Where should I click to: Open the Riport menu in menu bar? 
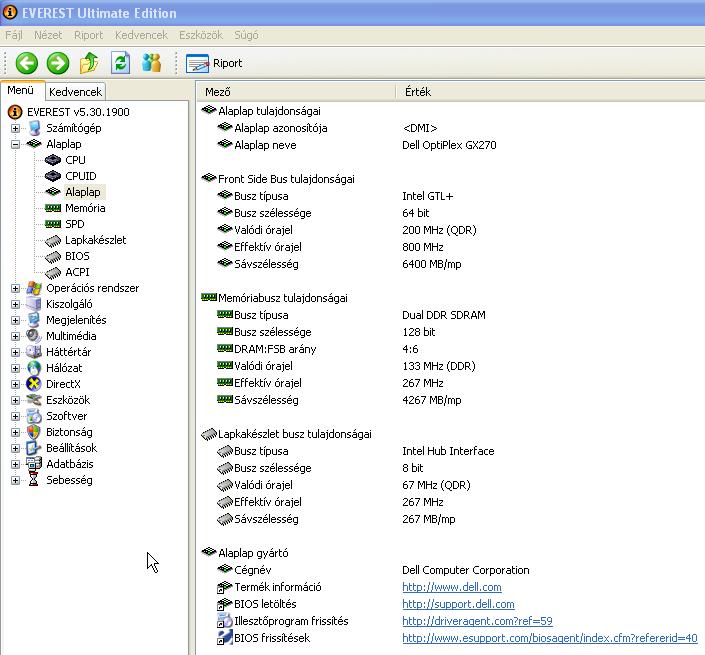pyautogui.click(x=89, y=35)
